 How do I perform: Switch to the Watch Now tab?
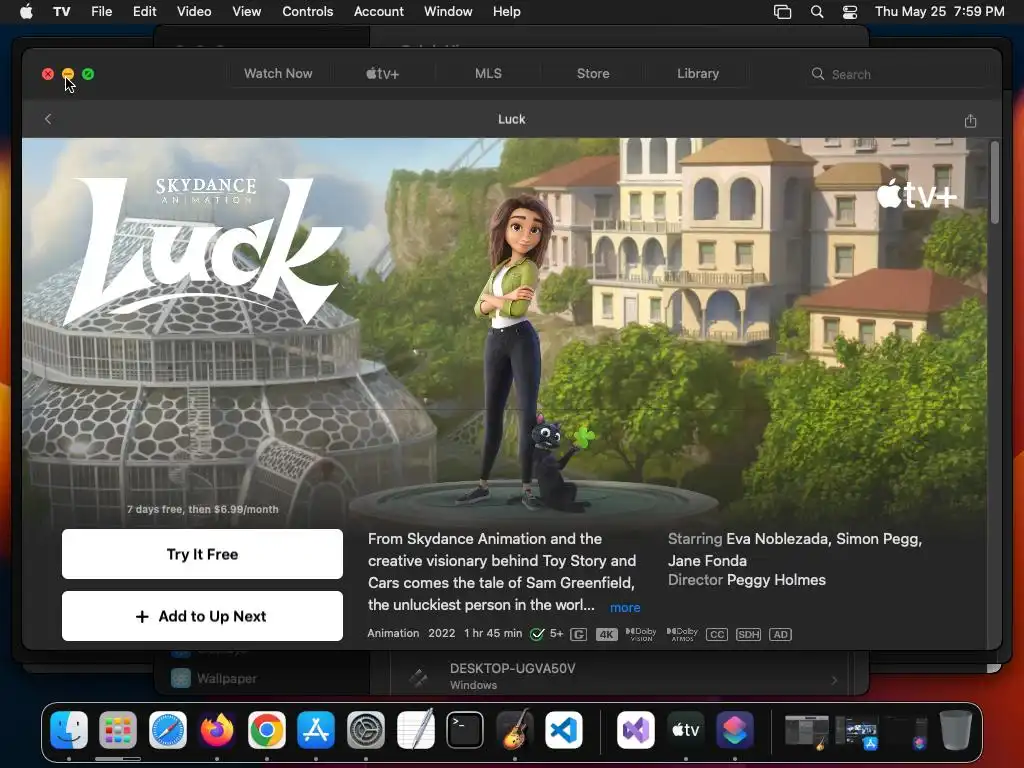pos(278,74)
